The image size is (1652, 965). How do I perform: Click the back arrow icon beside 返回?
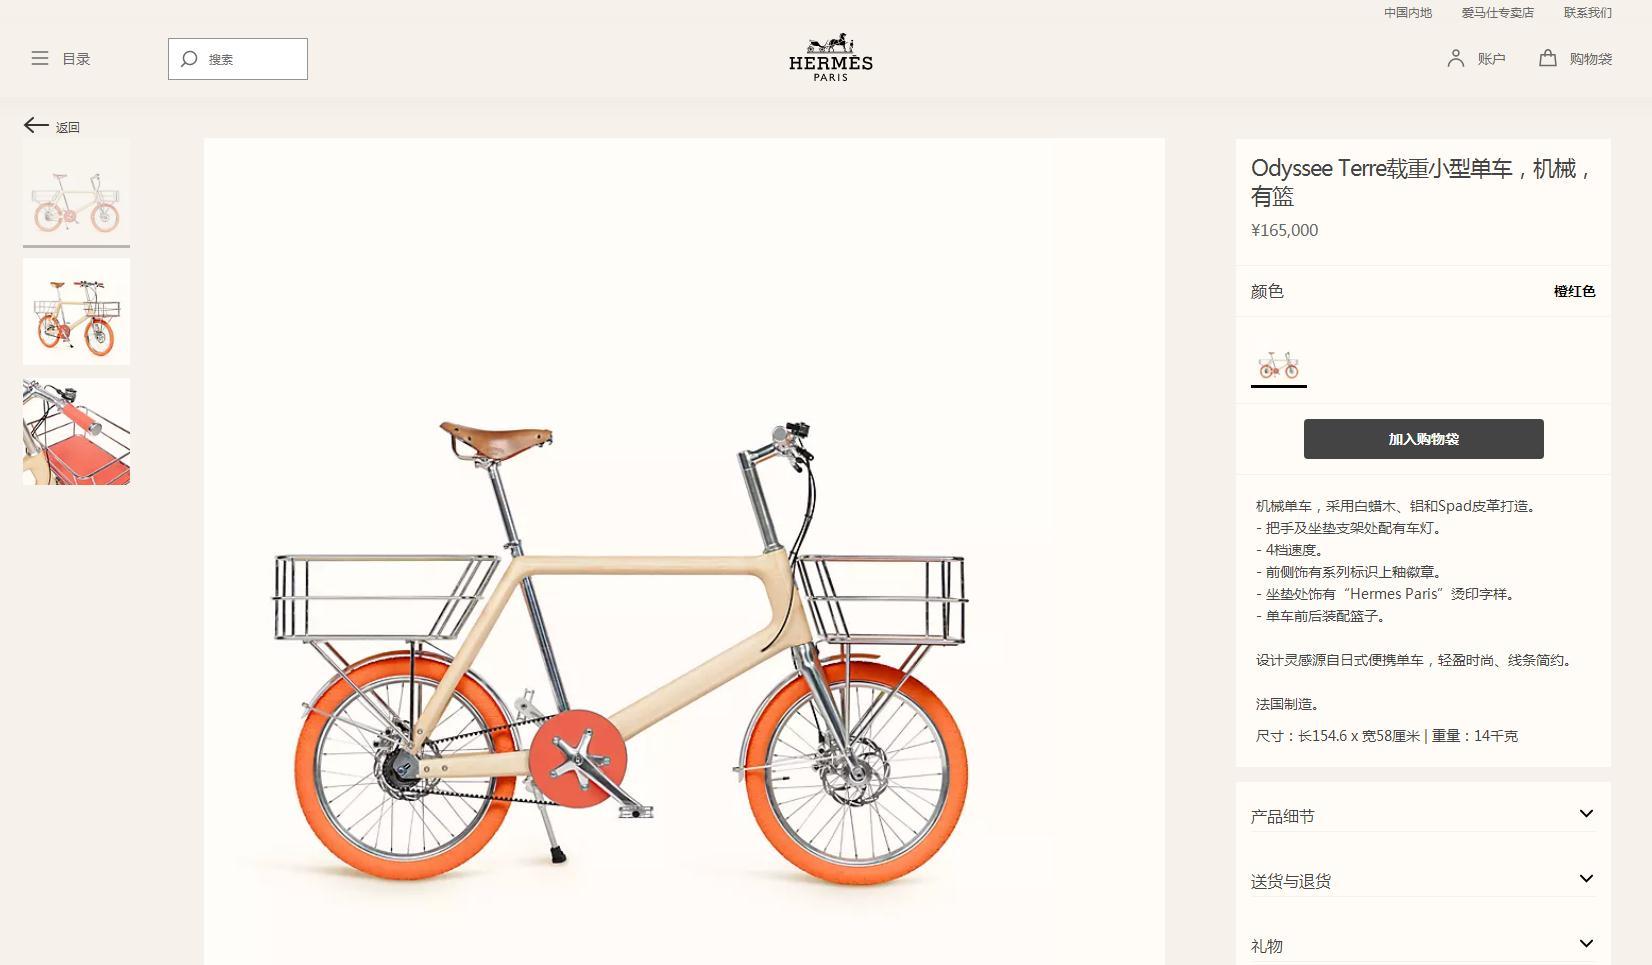pos(36,125)
